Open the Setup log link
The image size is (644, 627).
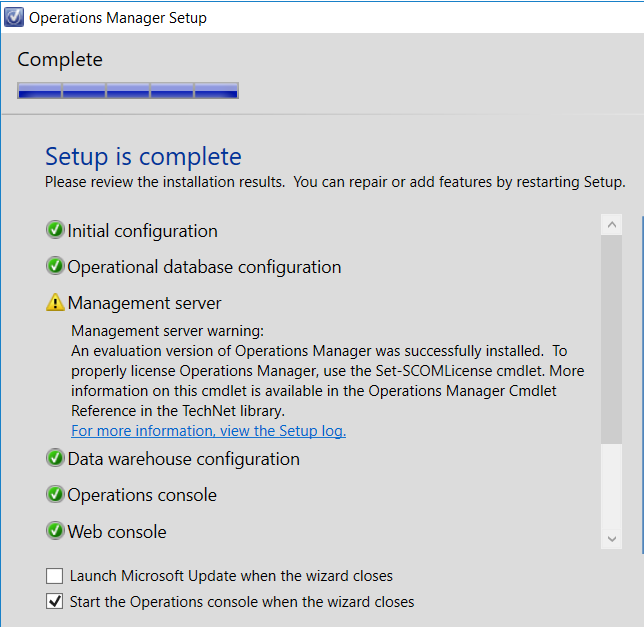[209, 431]
